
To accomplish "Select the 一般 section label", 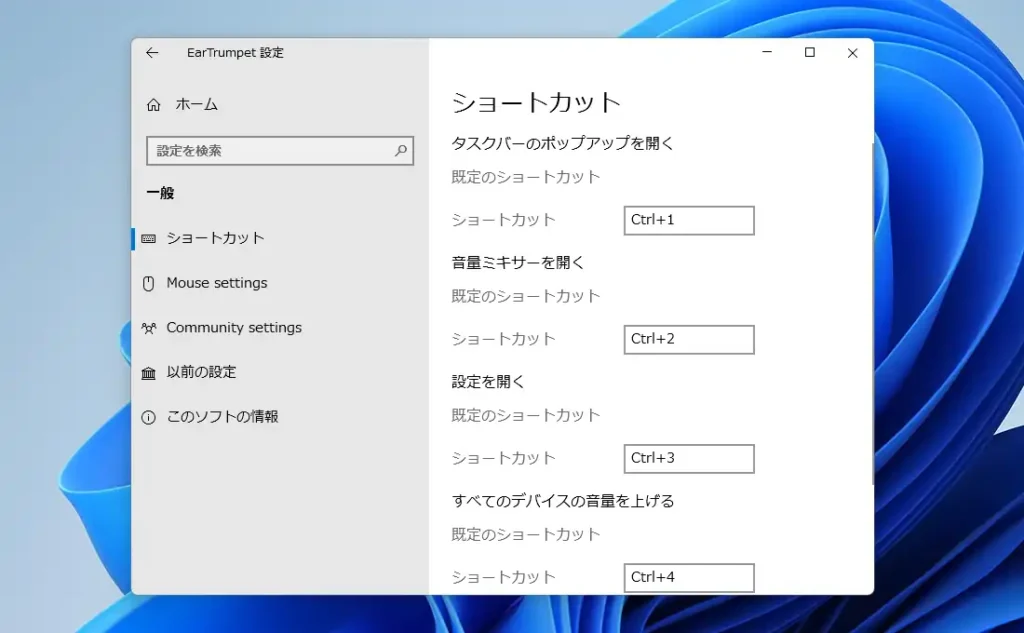I will (159, 193).
